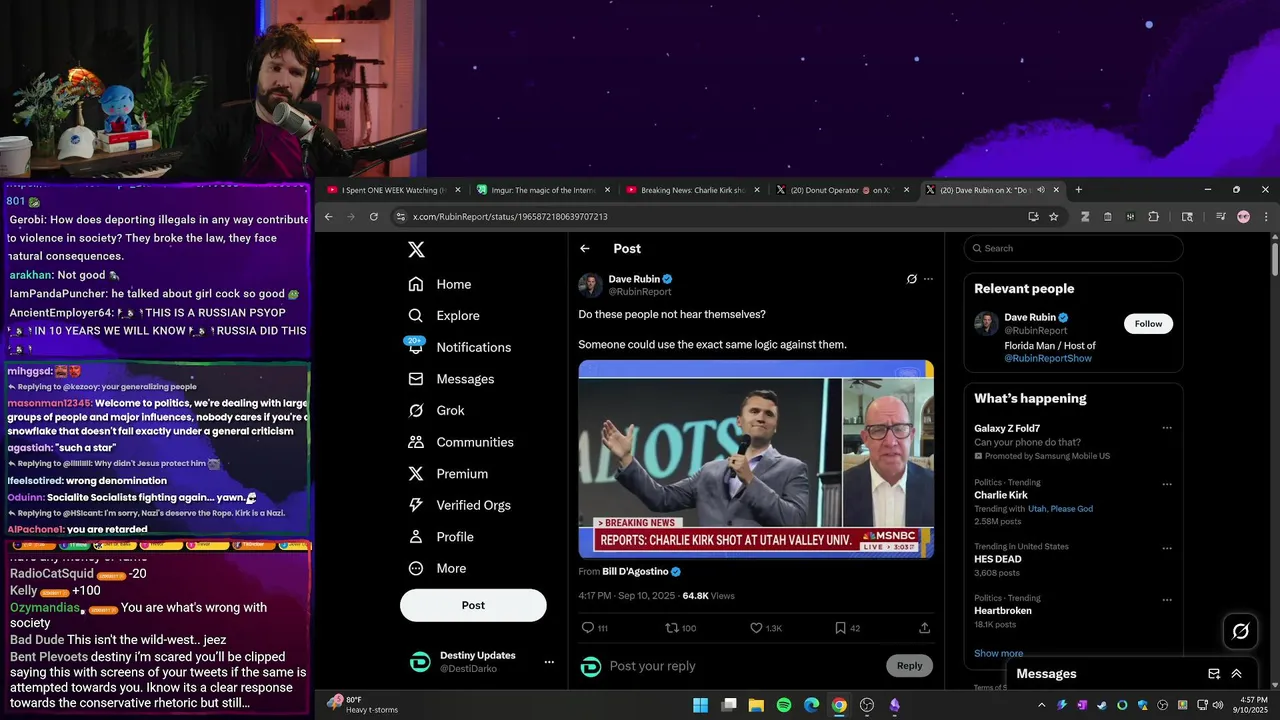Click Show more under What's happening
This screenshot has height=720, width=1280.
(998, 654)
